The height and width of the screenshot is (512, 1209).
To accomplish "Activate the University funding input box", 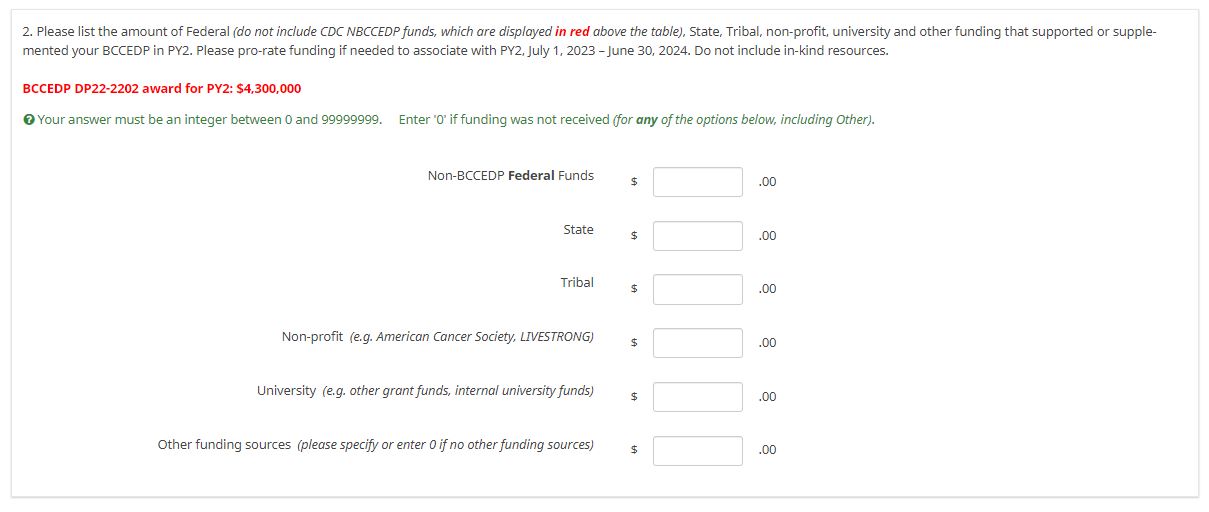I will tap(697, 397).
